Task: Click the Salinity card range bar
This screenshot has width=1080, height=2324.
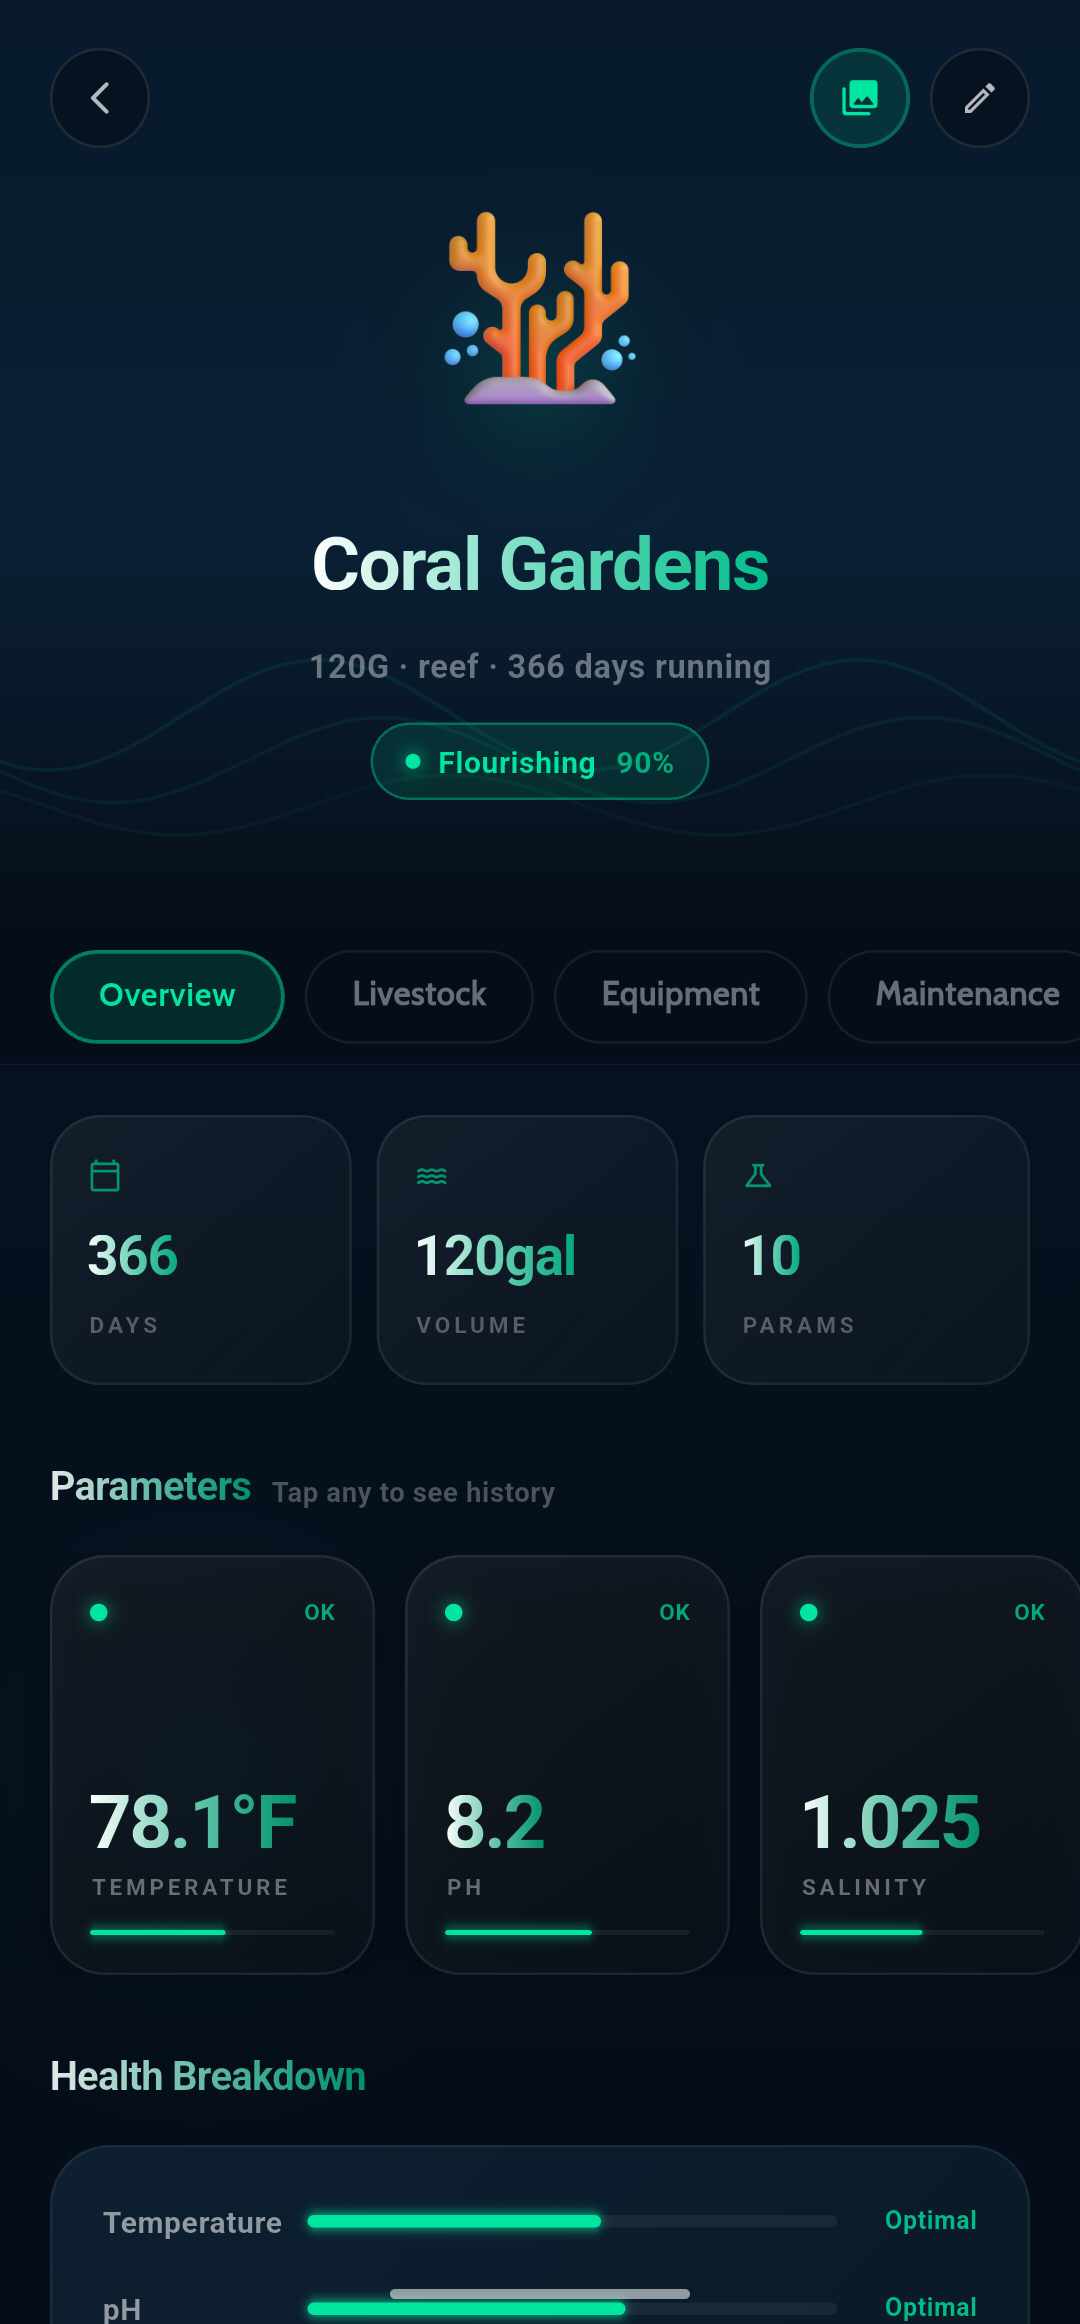Action: click(x=922, y=1933)
